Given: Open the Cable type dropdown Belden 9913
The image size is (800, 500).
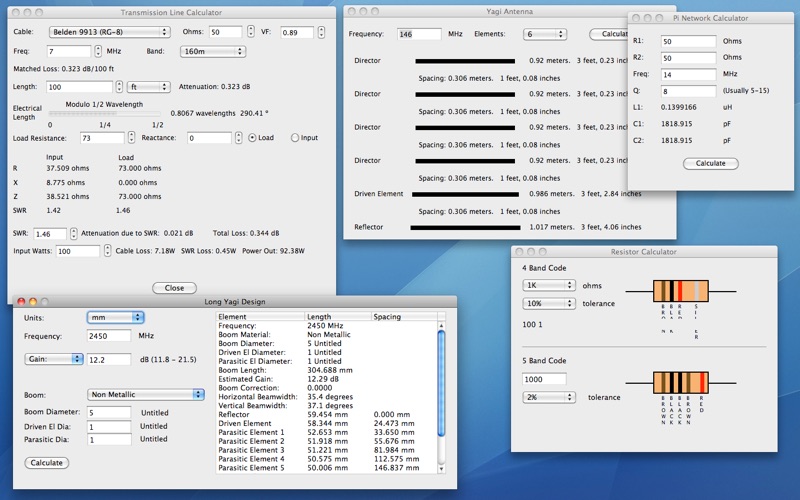Looking at the screenshot, I should 110,32.
